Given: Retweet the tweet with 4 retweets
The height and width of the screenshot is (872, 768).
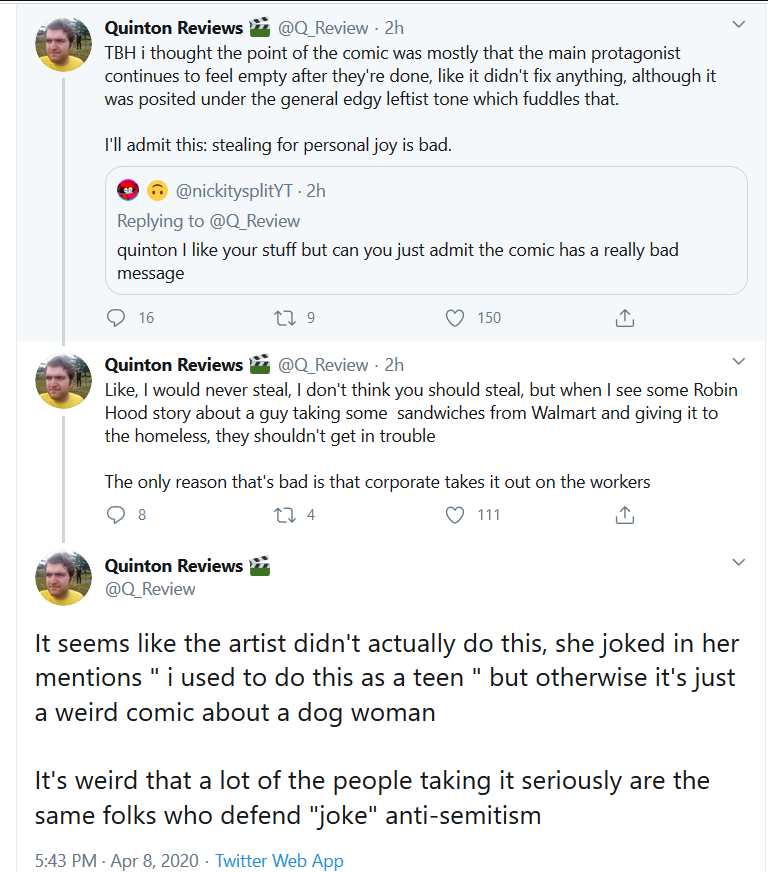Looking at the screenshot, I should [x=285, y=515].
